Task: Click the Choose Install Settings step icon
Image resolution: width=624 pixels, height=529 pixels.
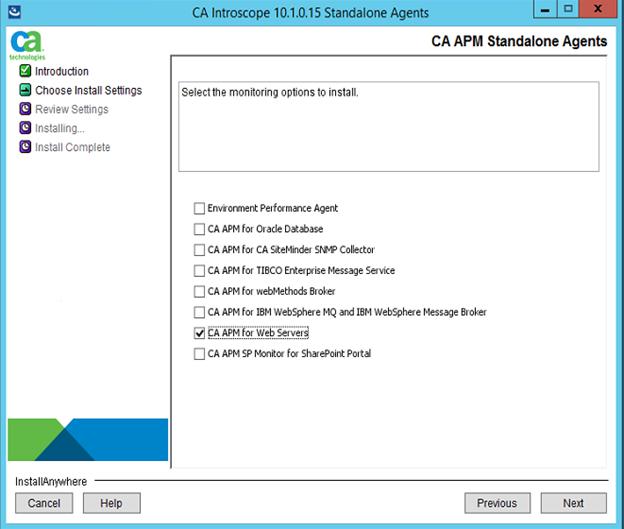Action: (25, 90)
